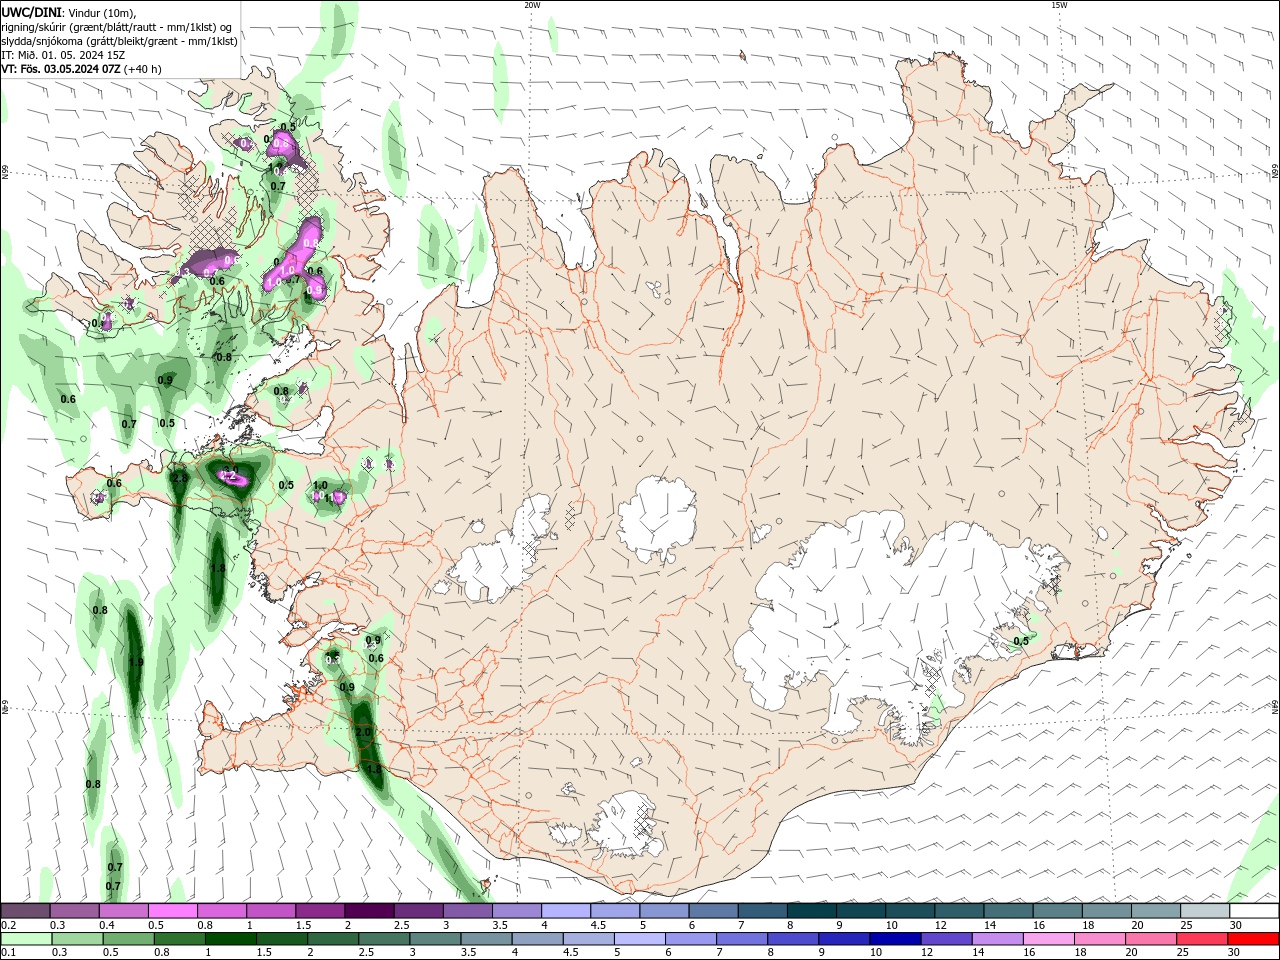
Task: Click the "15W" longitude label
Action: point(1059,5)
